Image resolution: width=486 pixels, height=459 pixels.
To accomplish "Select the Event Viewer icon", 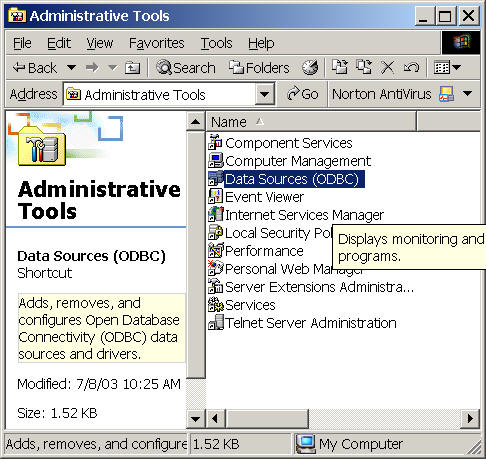I will coord(215,197).
